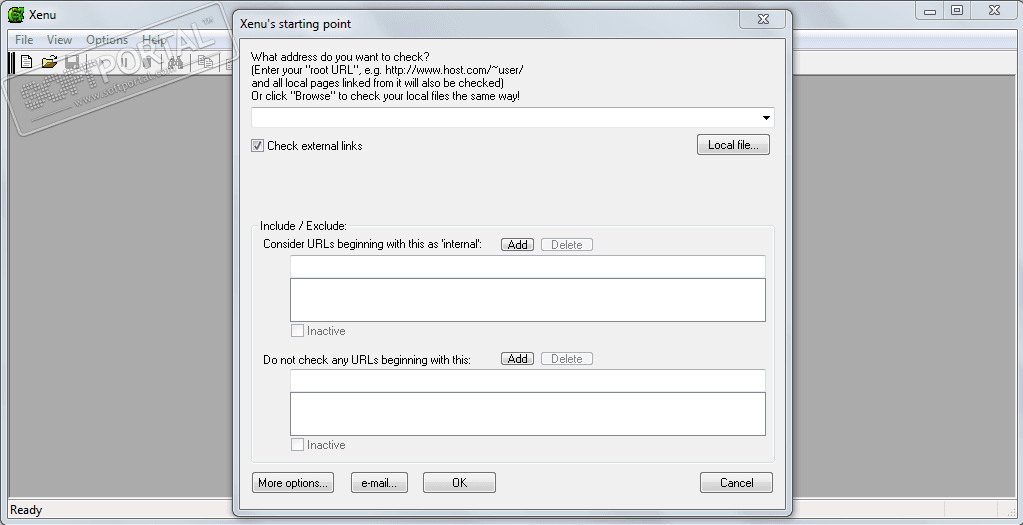Click the Copy toolbar icon
The height and width of the screenshot is (525, 1023).
click(x=205, y=62)
